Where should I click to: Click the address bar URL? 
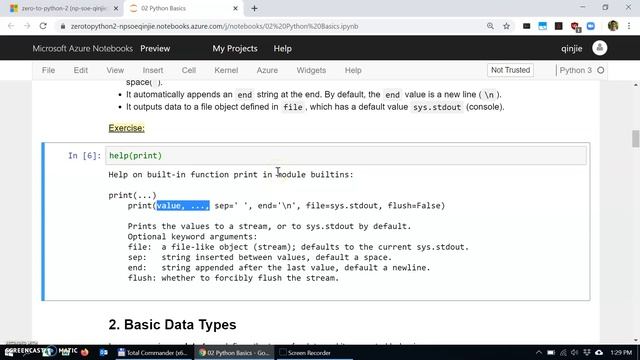214,26
